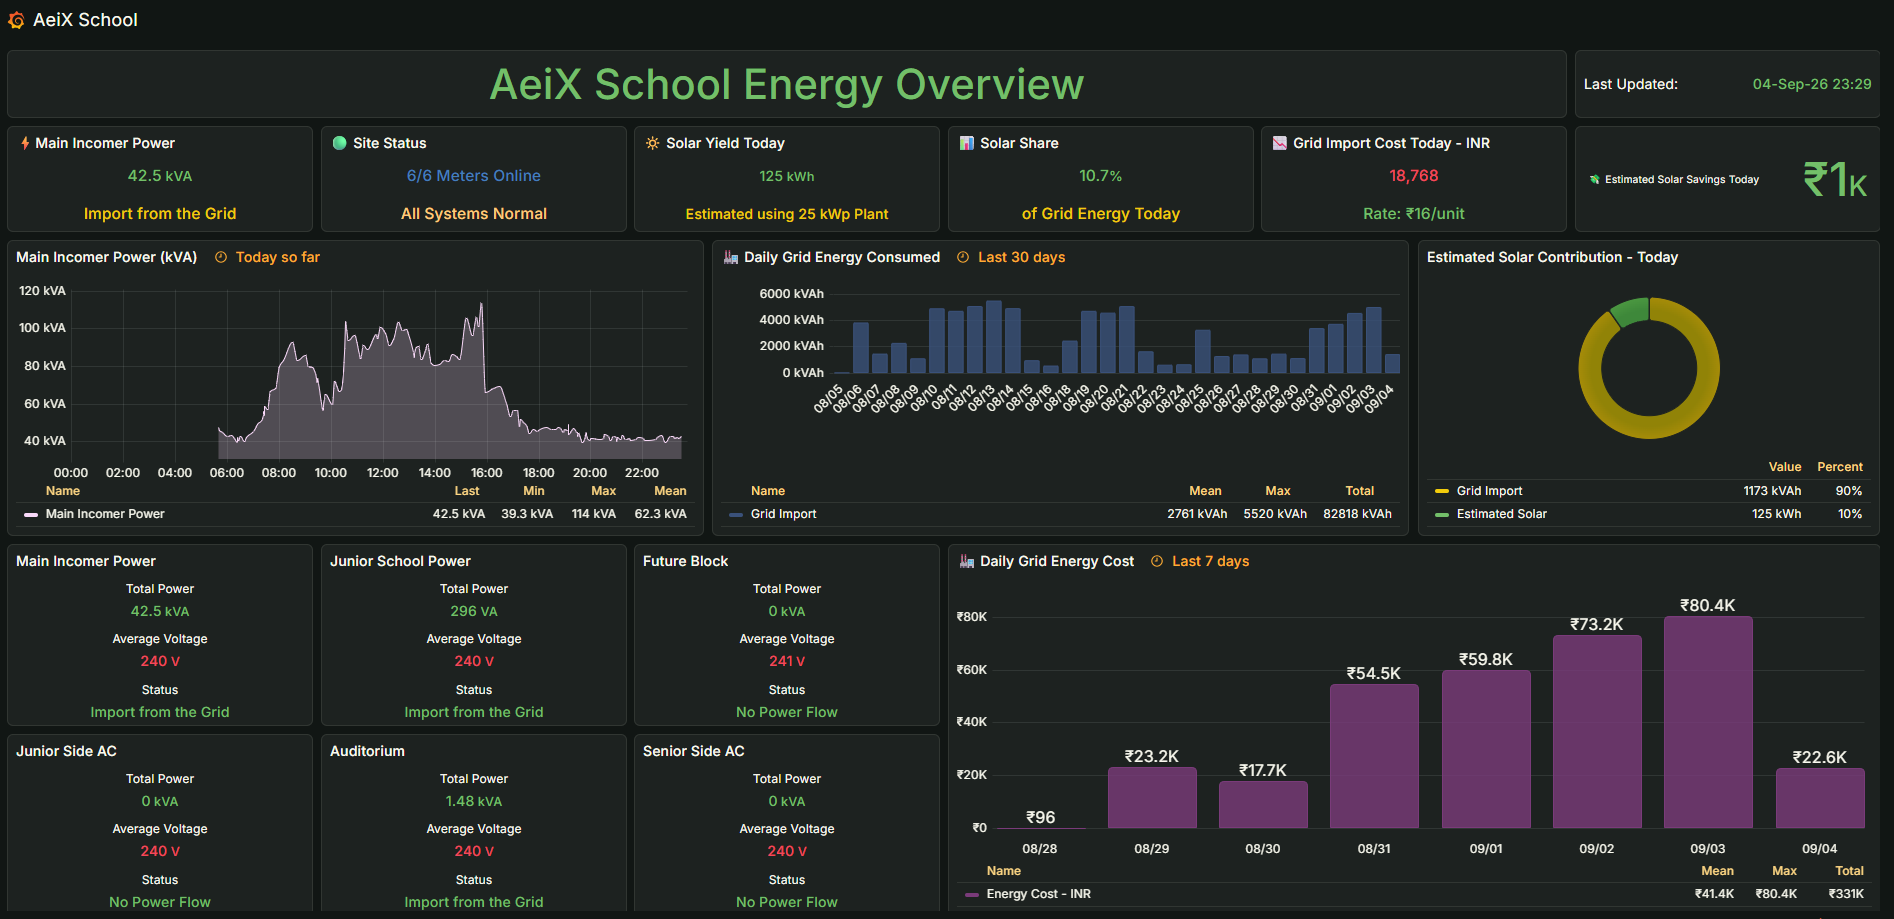This screenshot has height=919, width=1894.
Task: Click the factory icon beside Daily Grid Energy Consumed
Action: pyautogui.click(x=731, y=257)
